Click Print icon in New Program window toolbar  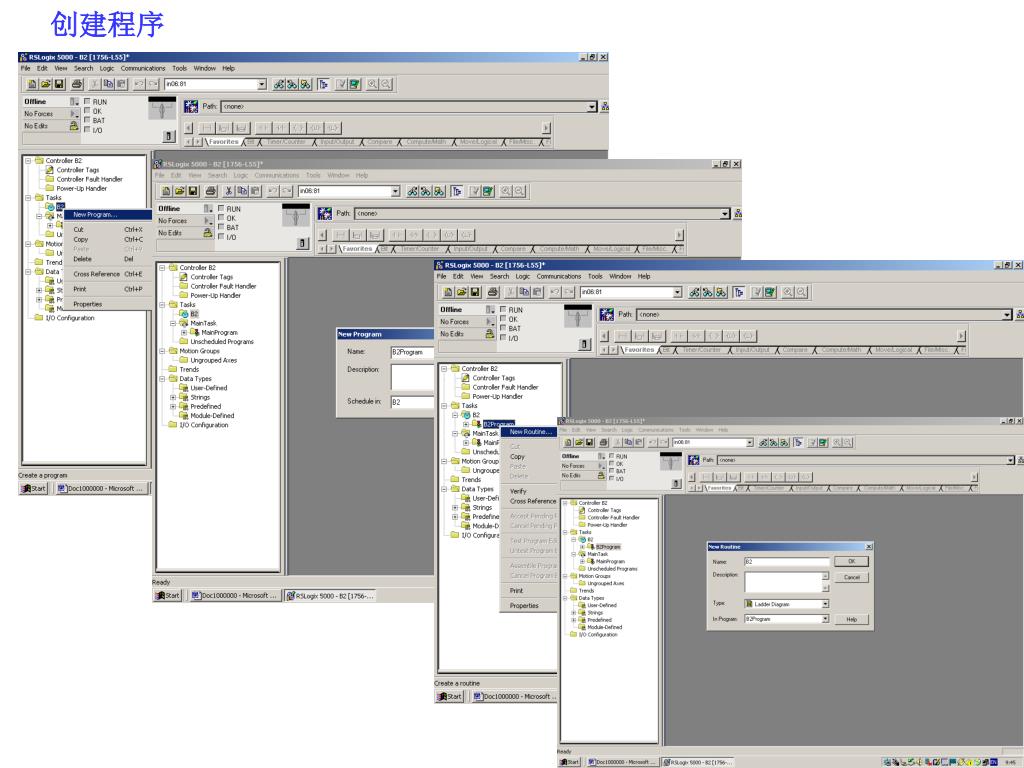[211, 191]
